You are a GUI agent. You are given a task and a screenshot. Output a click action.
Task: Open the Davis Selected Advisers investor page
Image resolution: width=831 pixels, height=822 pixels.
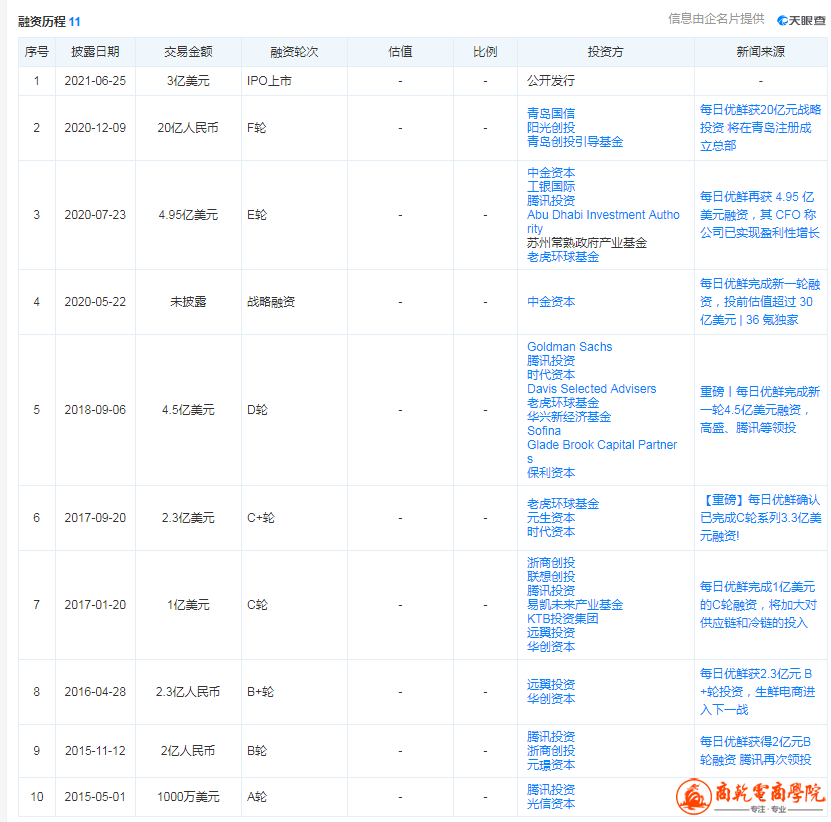click(x=591, y=389)
